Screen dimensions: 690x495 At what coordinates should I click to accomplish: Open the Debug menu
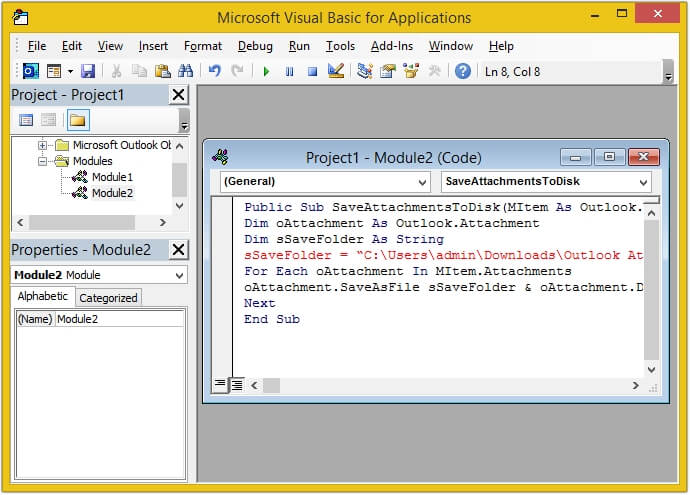point(255,46)
